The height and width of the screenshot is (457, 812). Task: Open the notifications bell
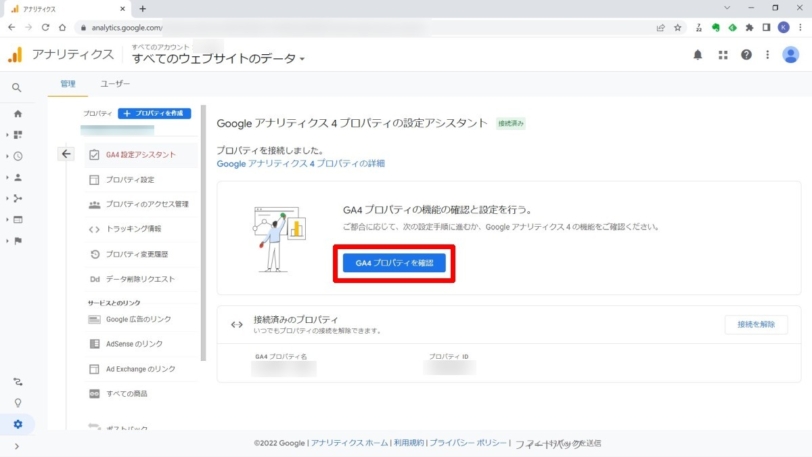[698, 55]
